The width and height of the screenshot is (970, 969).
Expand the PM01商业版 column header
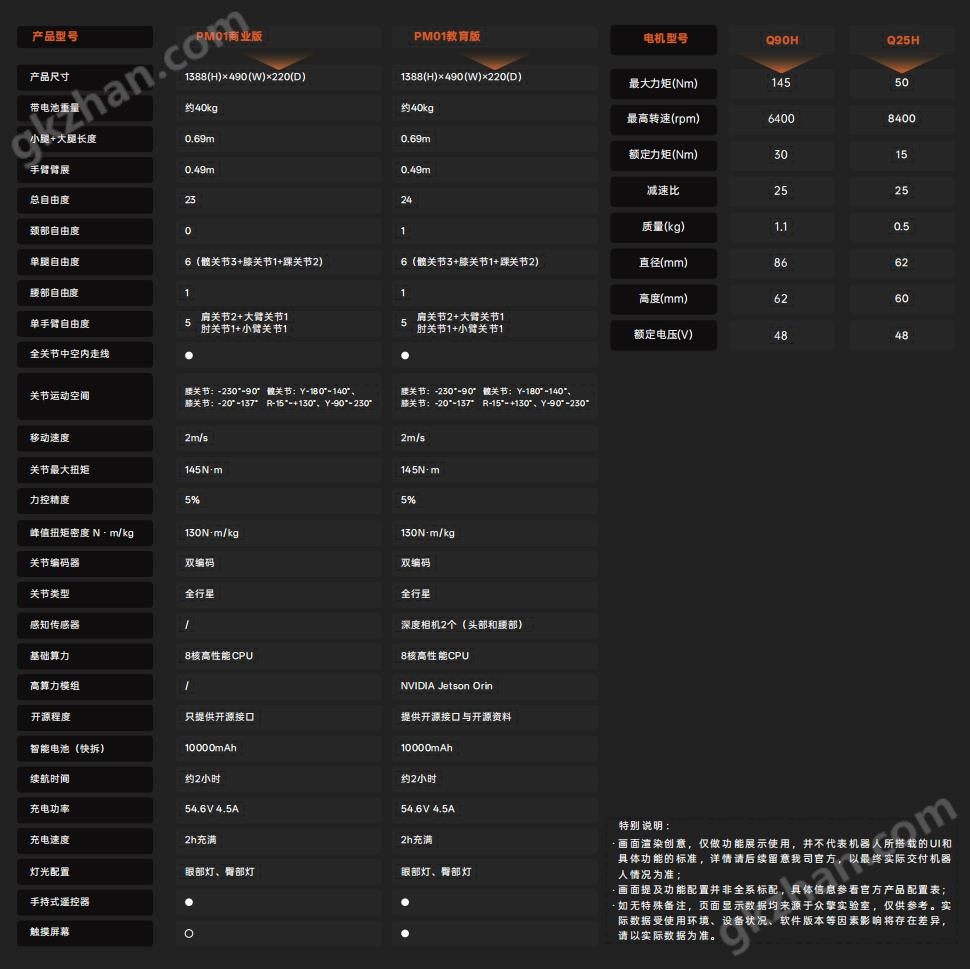click(x=229, y=37)
